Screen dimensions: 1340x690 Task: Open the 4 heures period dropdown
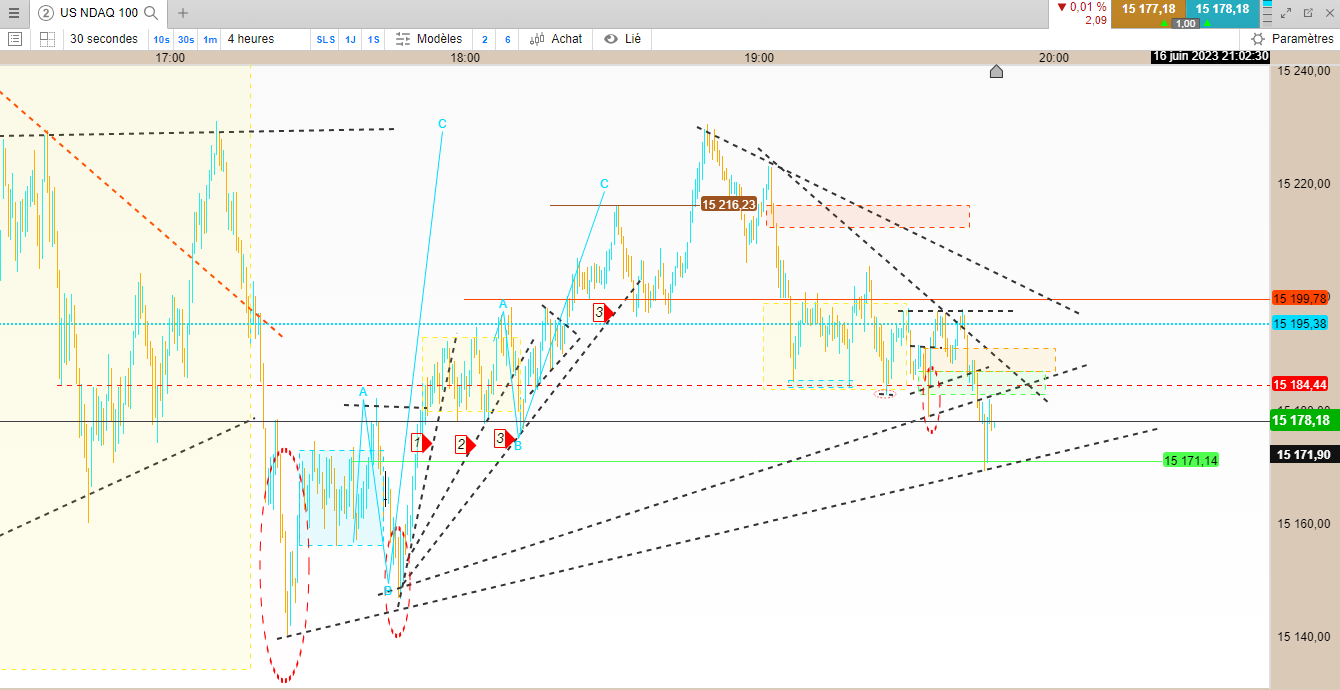(250, 39)
